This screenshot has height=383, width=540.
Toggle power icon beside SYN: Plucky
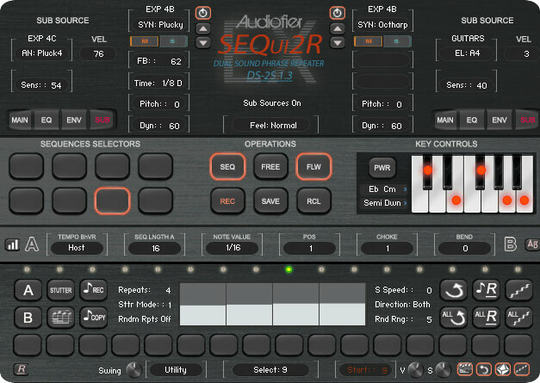tap(203, 13)
